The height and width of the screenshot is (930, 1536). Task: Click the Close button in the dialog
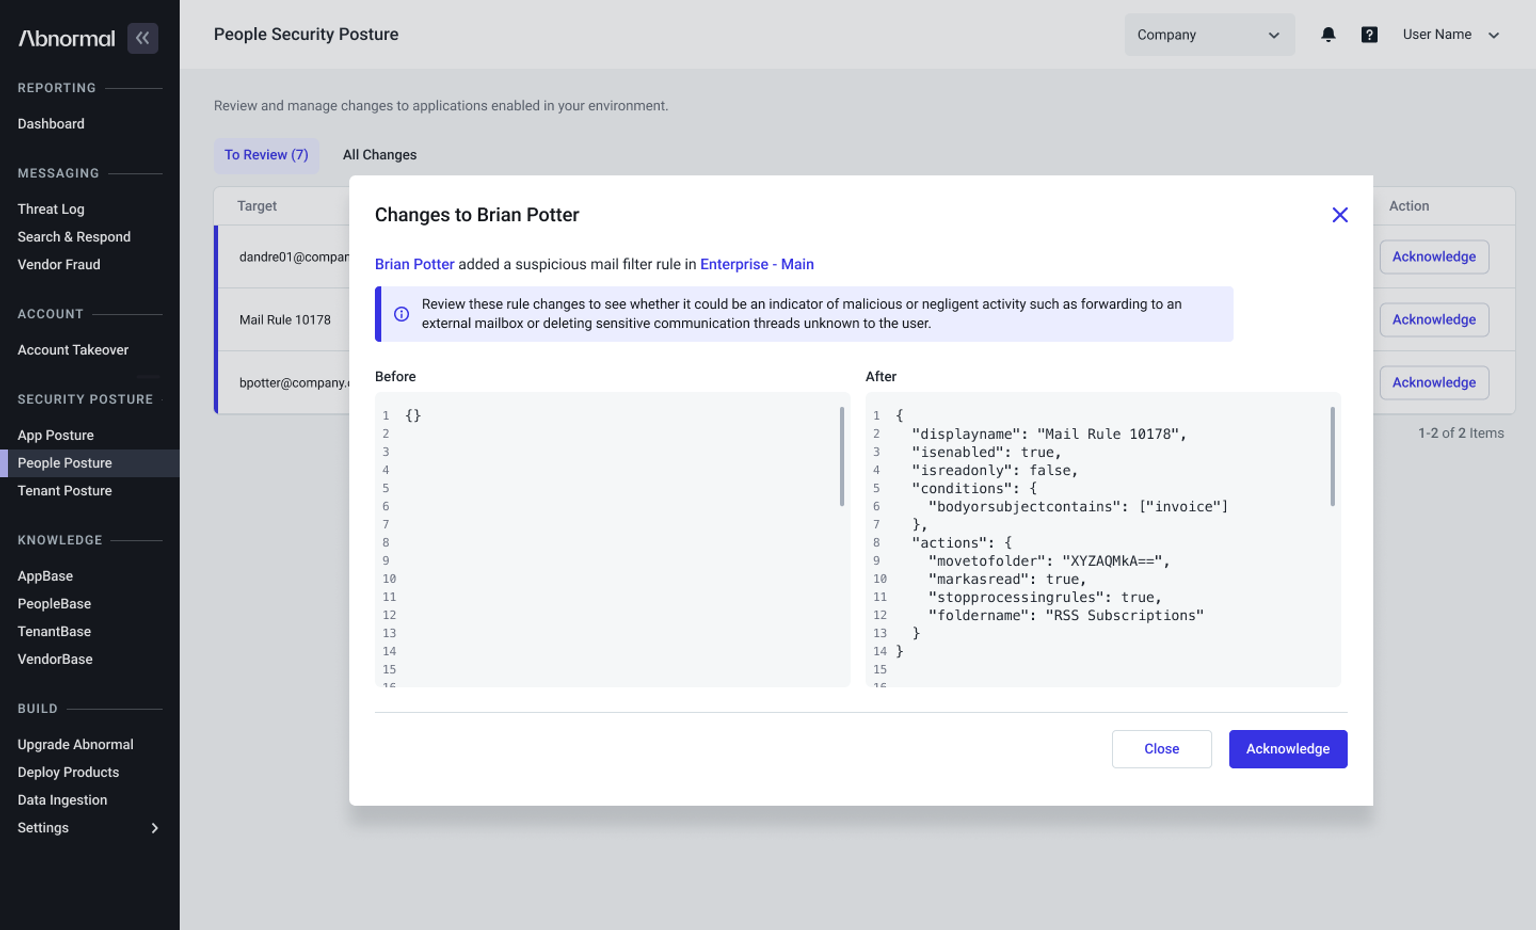[x=1161, y=749]
